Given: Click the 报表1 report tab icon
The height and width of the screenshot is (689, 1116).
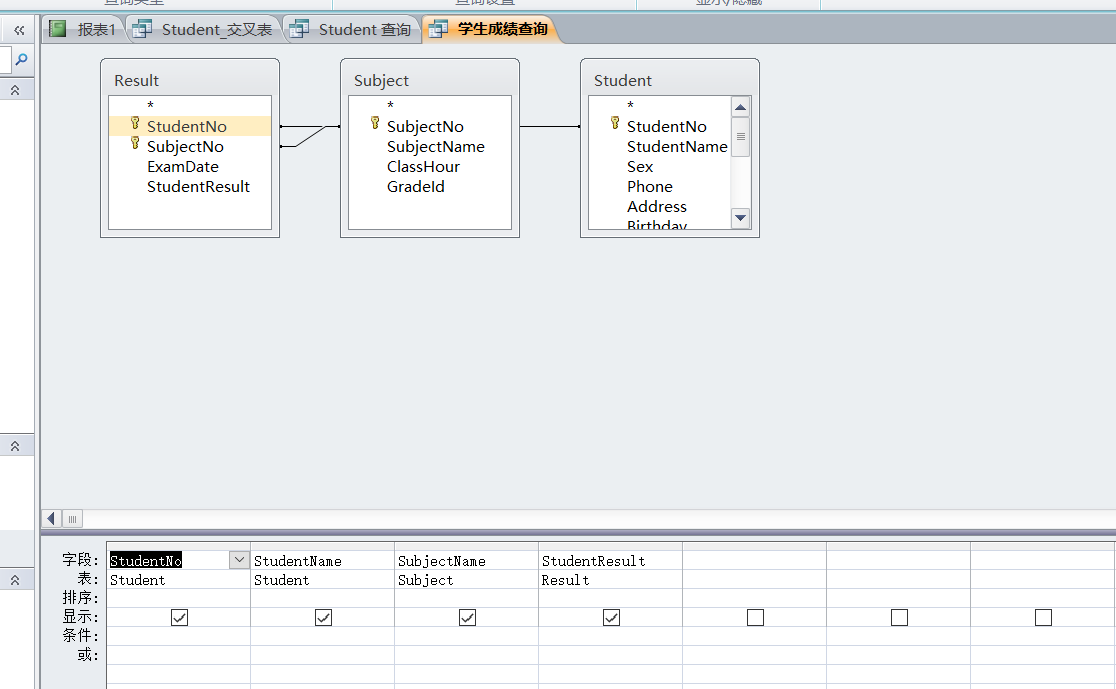Looking at the screenshot, I should [x=58, y=30].
